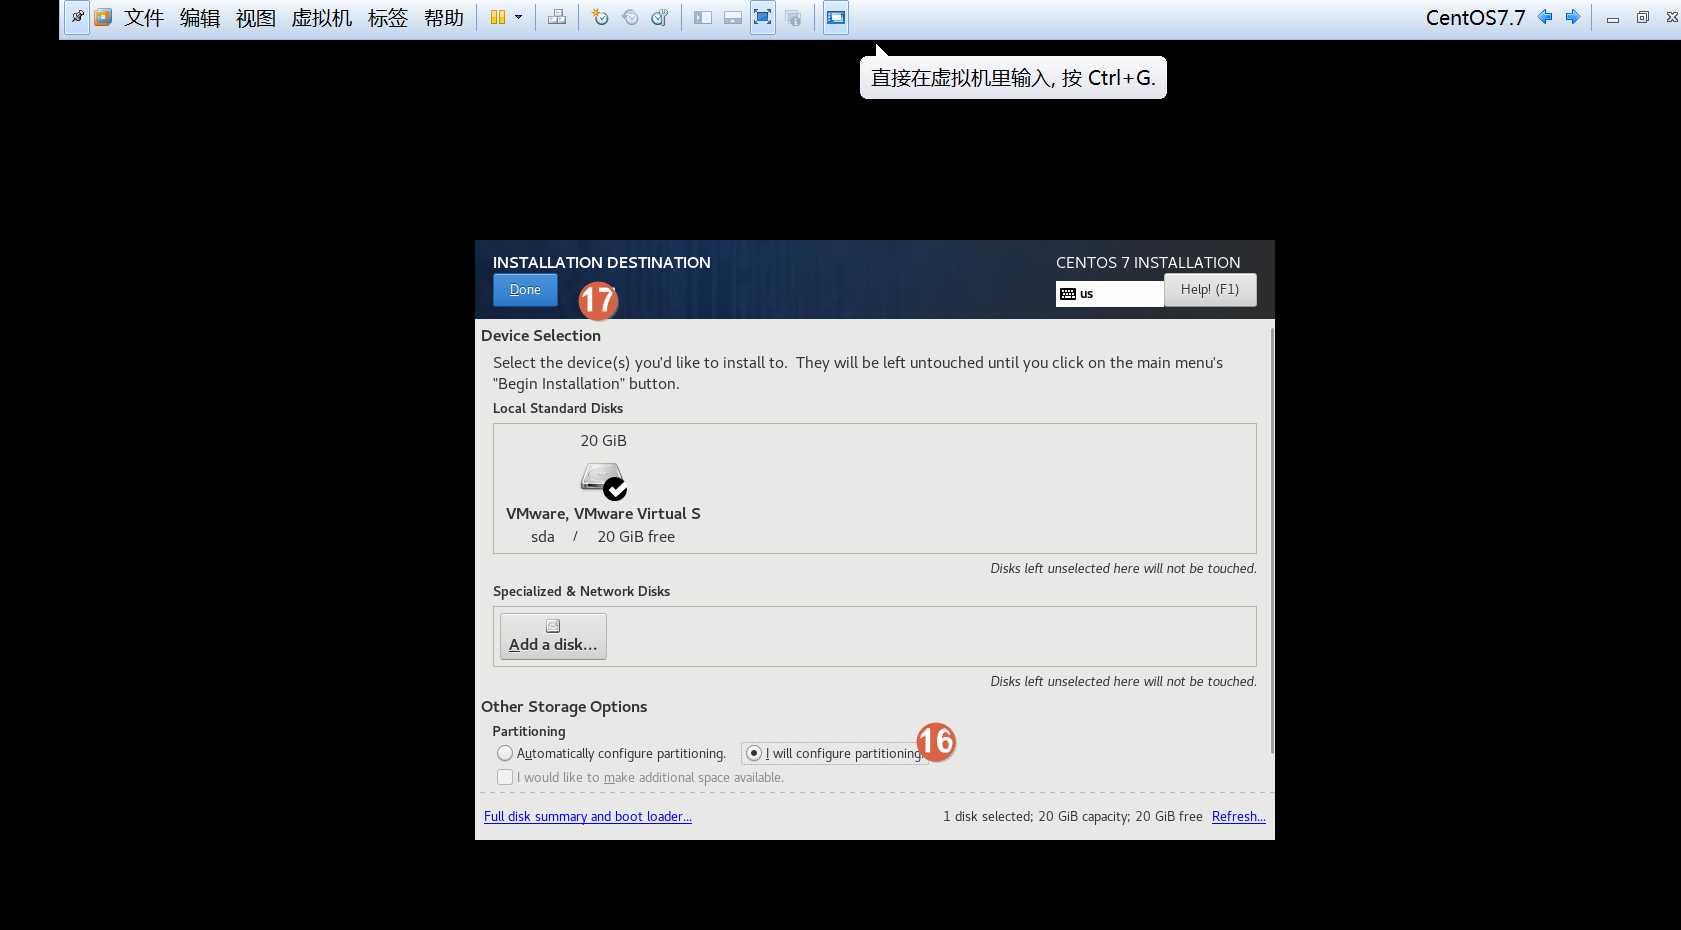Select Automatically configure partitioning radio

[x=505, y=753]
